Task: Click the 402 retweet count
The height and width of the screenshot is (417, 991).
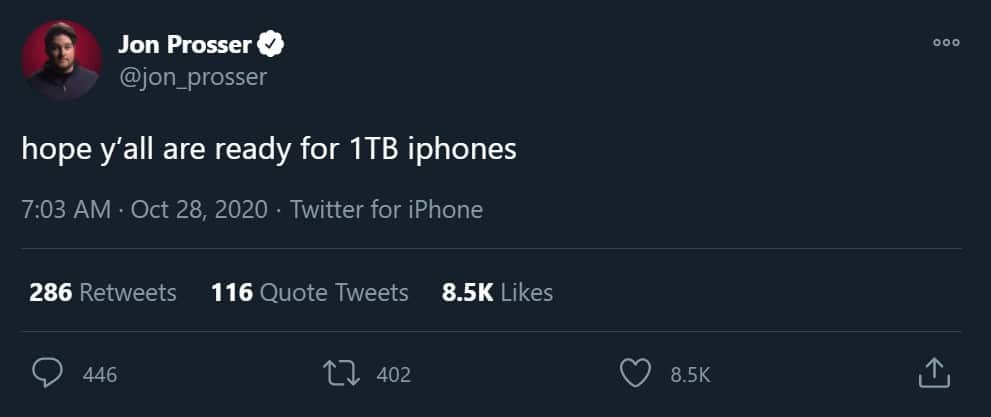Action: pyautogui.click(x=394, y=375)
